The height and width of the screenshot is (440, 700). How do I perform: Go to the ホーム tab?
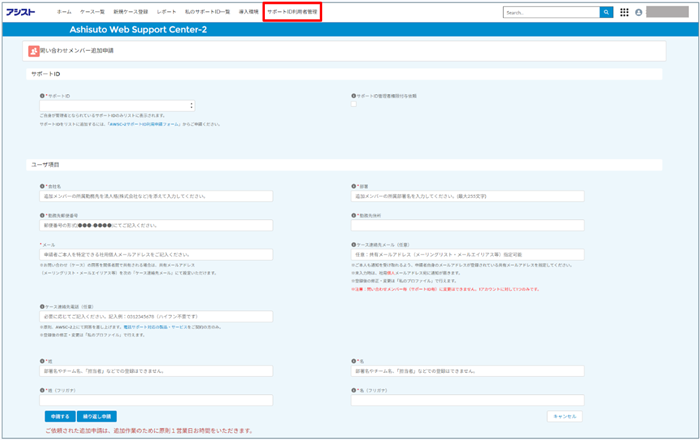click(x=64, y=12)
